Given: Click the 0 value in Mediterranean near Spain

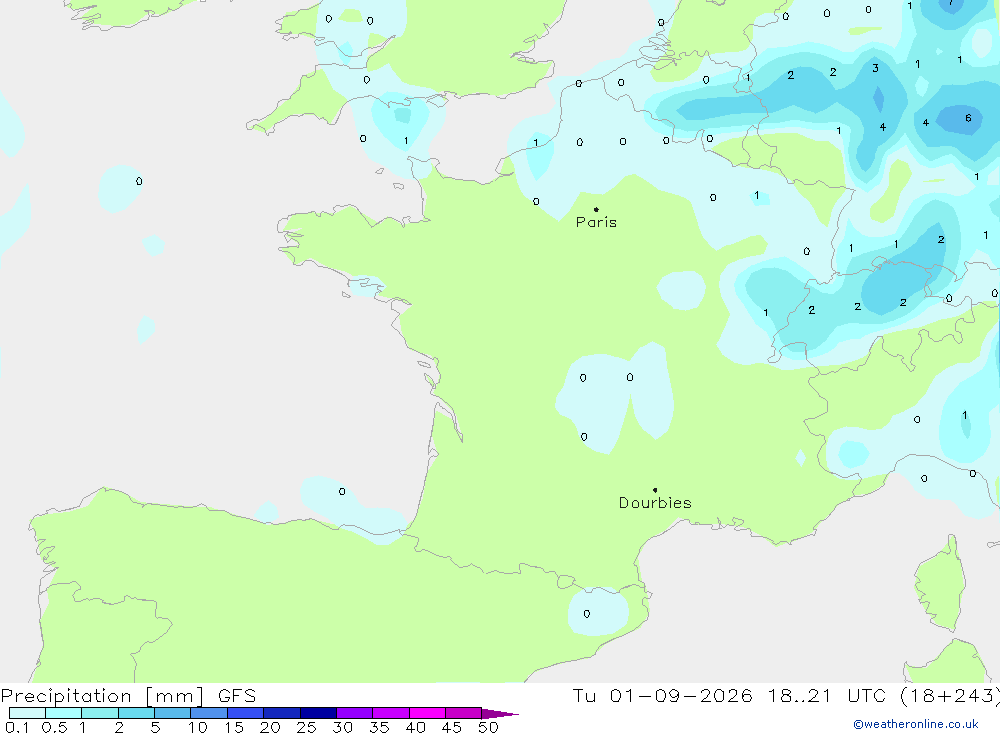Looking at the screenshot, I should 587,614.
